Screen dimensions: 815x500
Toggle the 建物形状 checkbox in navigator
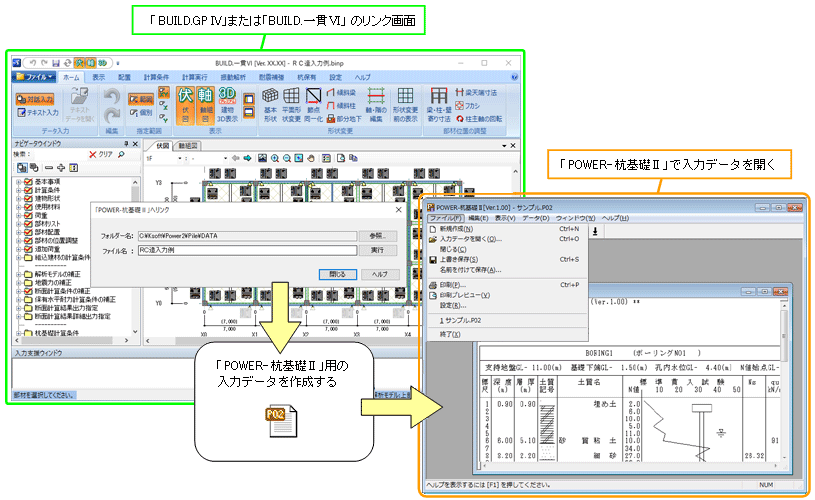pyautogui.click(x=29, y=199)
